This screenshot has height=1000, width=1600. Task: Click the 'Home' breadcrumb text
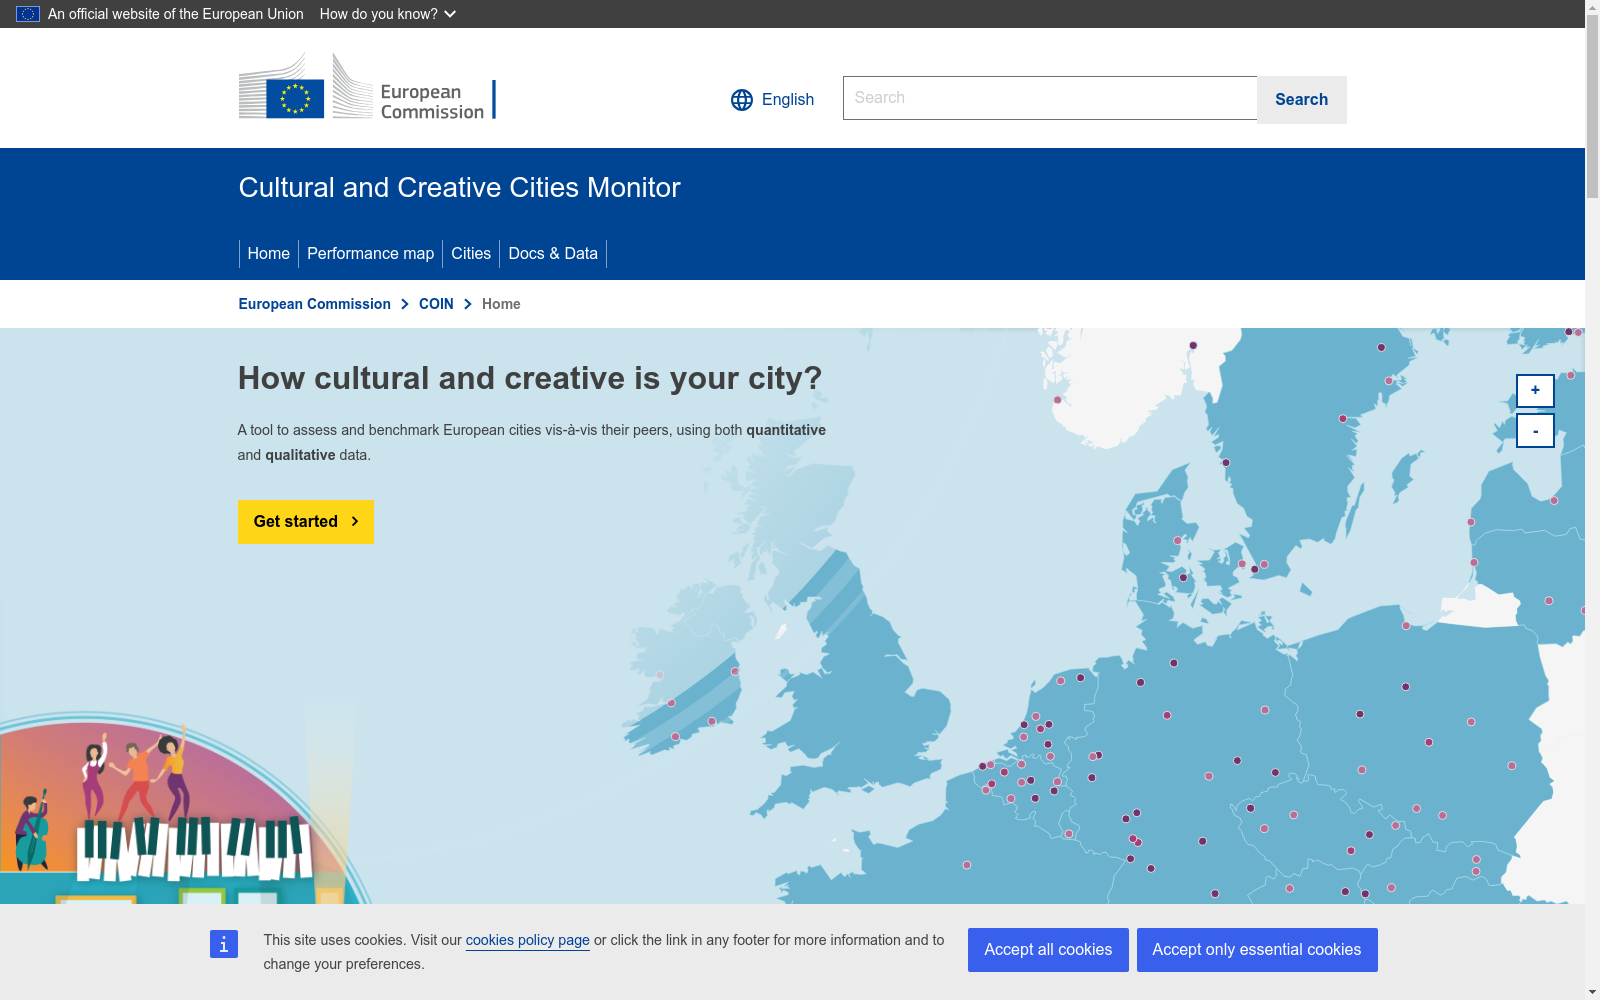click(501, 304)
